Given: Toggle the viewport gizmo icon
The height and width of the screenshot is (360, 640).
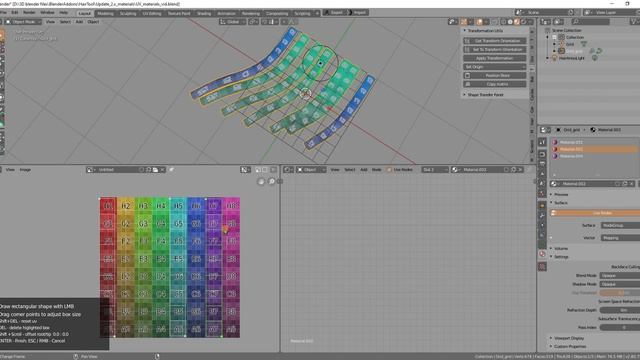Looking at the screenshot, I should point(464,22).
